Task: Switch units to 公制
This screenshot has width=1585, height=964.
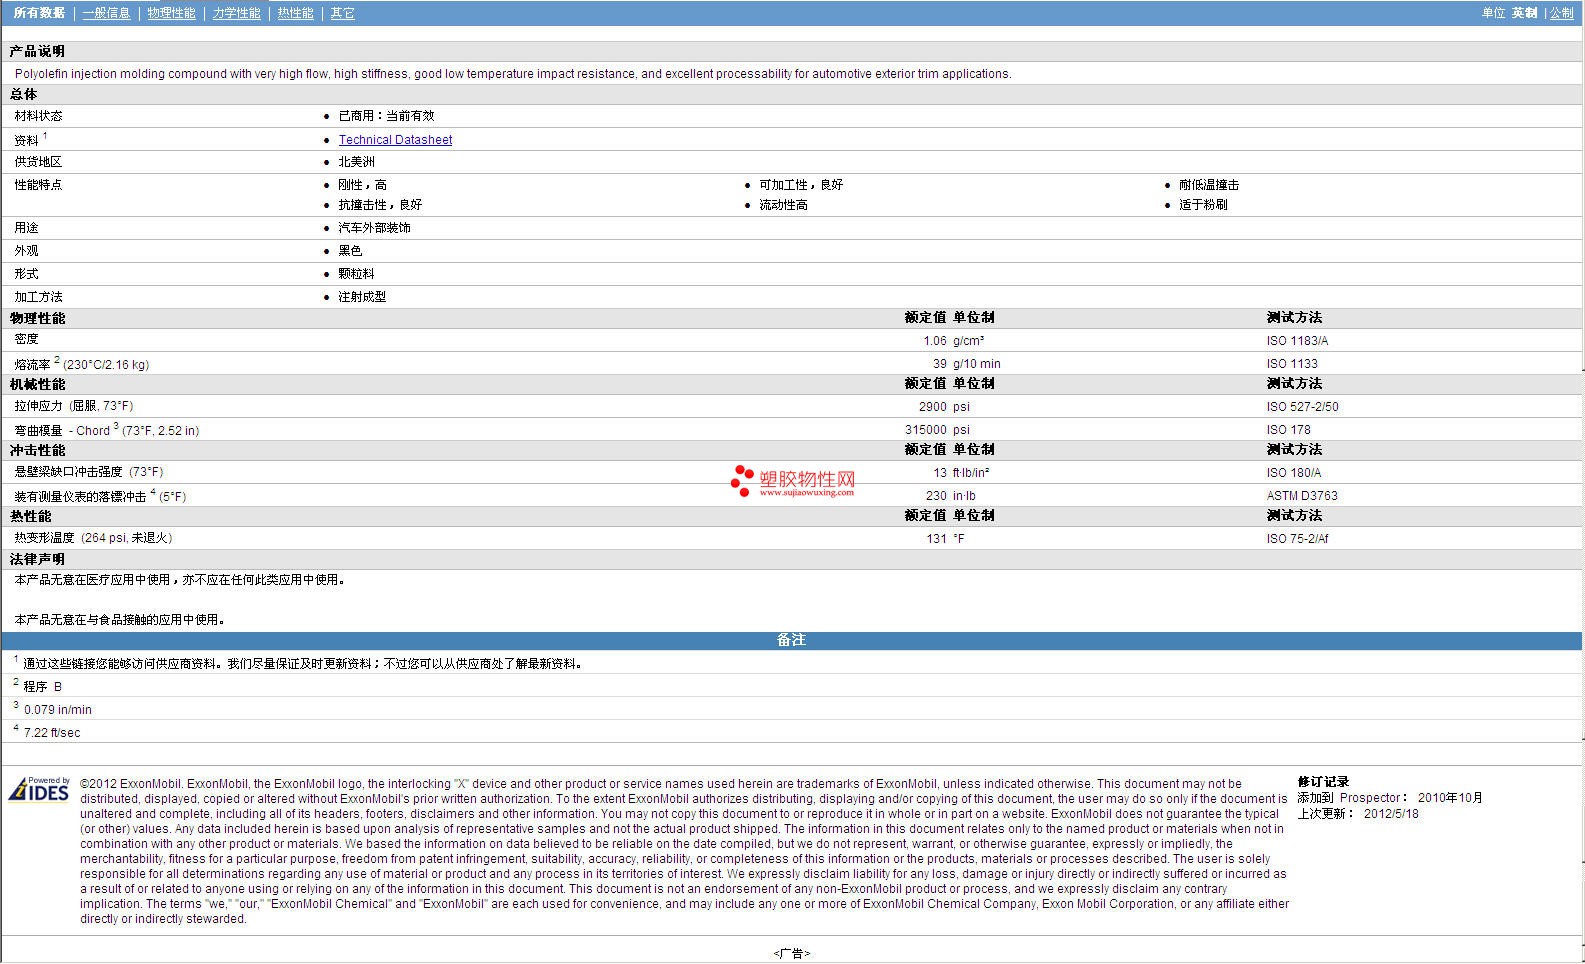Action: point(1562,13)
